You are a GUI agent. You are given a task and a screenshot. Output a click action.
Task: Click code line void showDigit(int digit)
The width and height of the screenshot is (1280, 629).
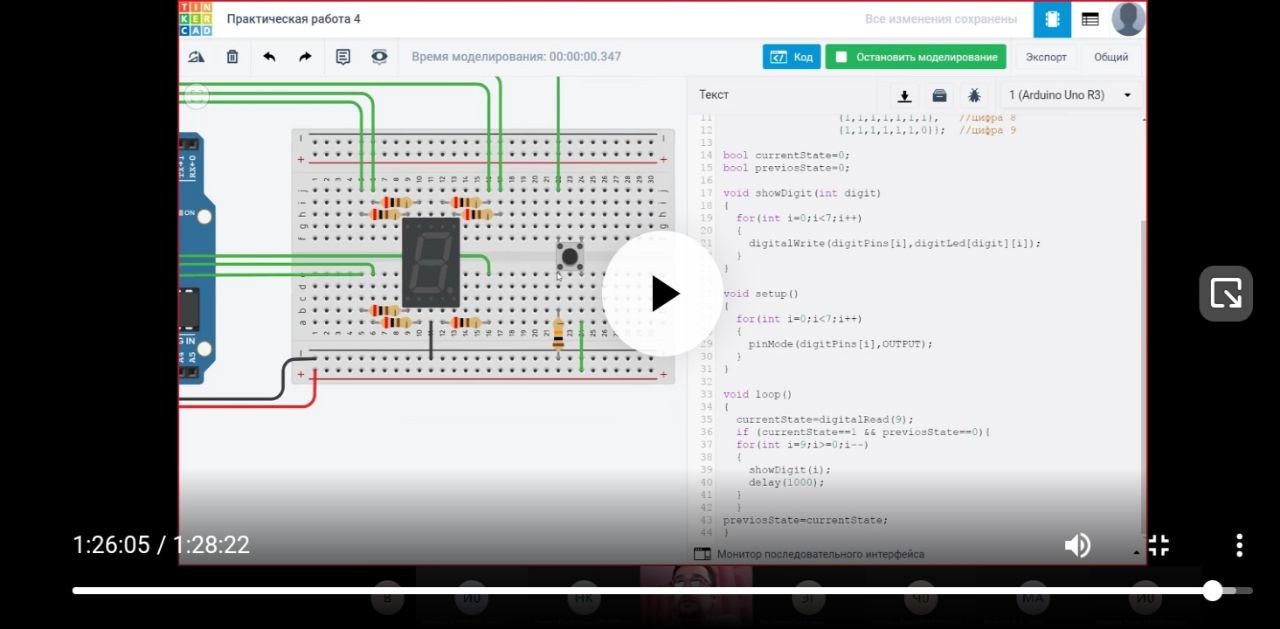802,193
